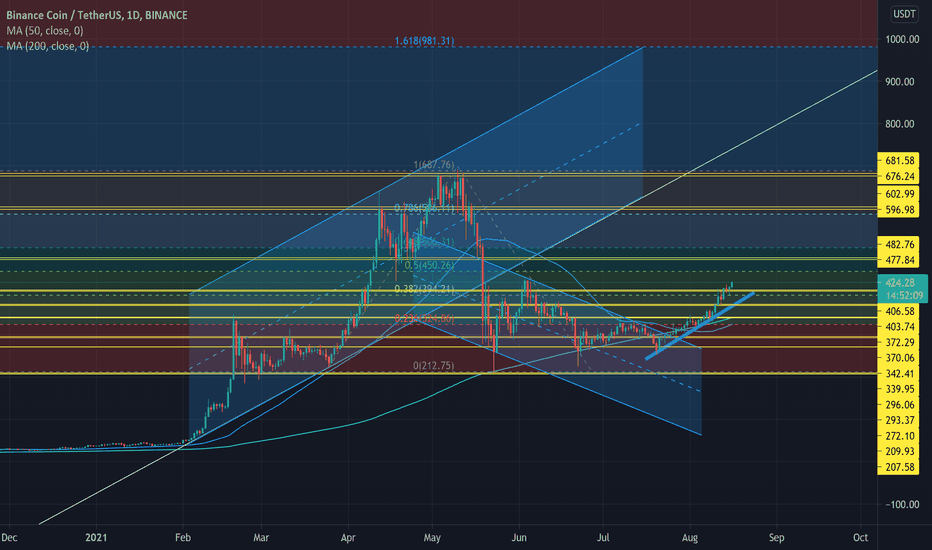Click the 339.95 yellow price label
Image resolution: width=932 pixels, height=550 pixels.
(x=899, y=389)
